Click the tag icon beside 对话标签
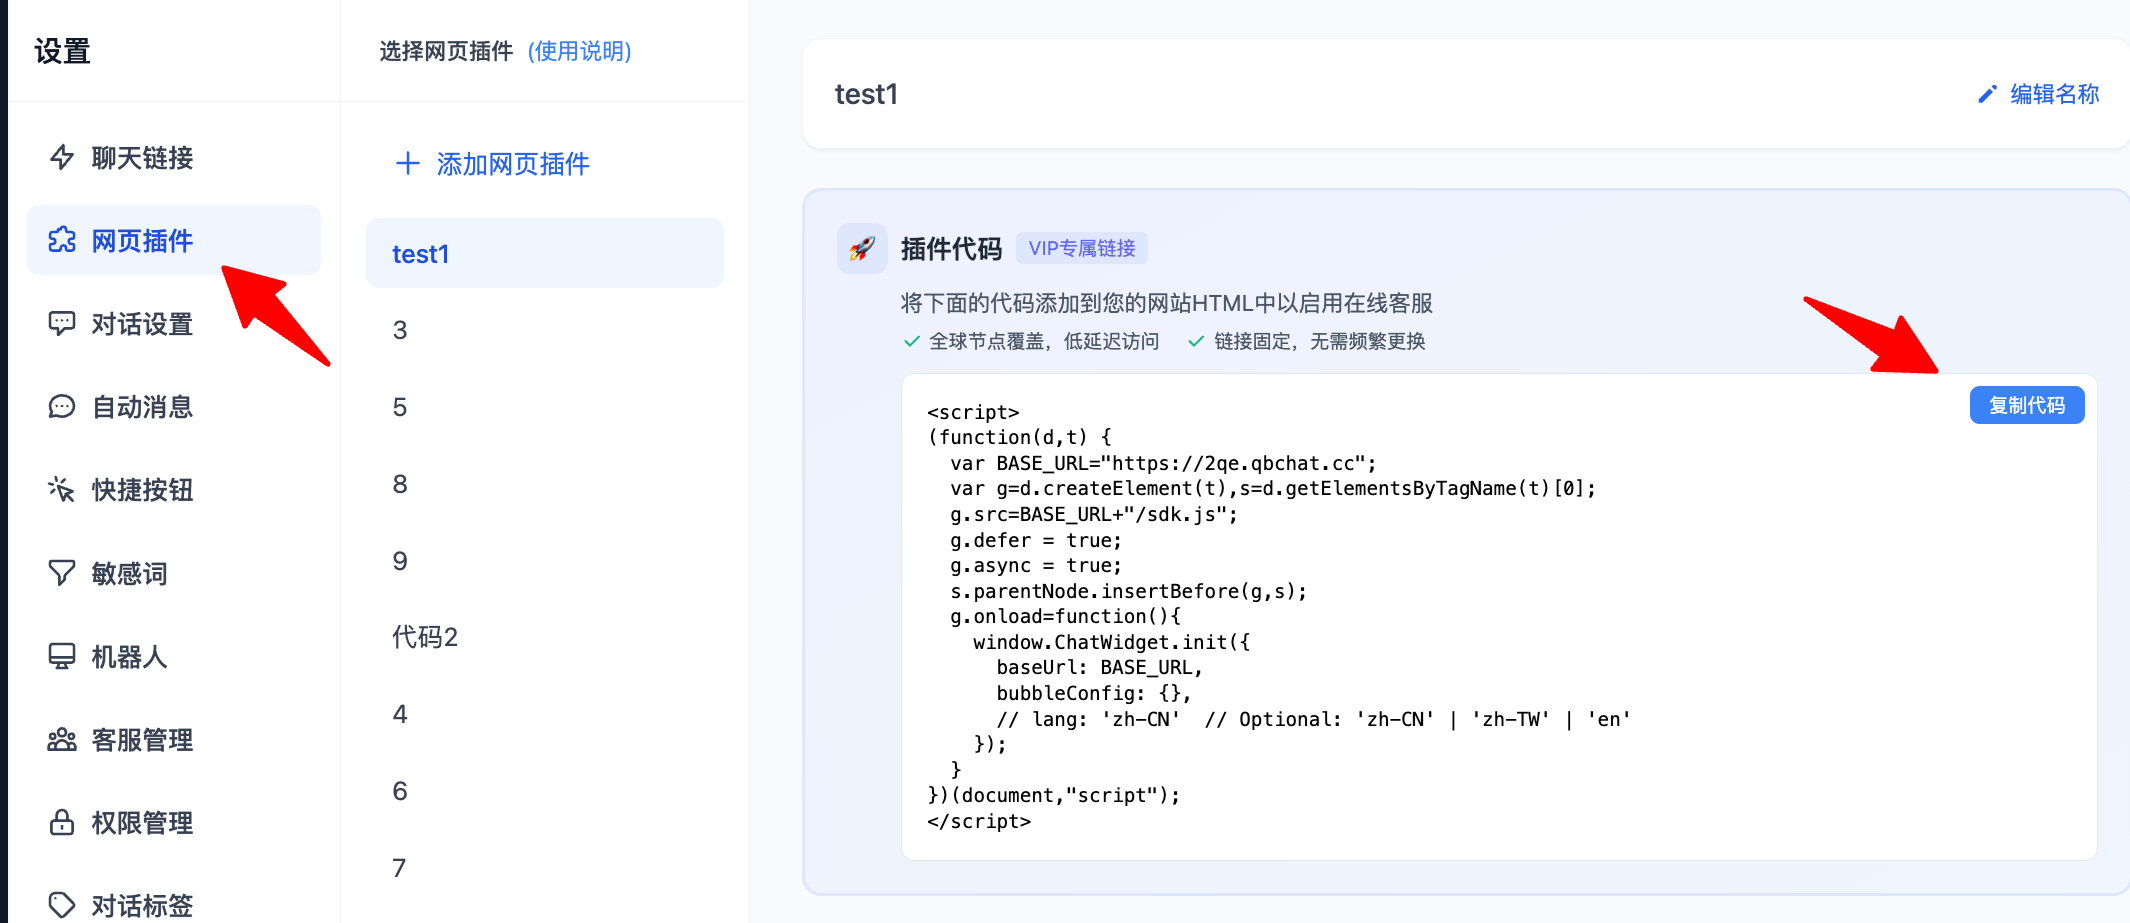 62,905
